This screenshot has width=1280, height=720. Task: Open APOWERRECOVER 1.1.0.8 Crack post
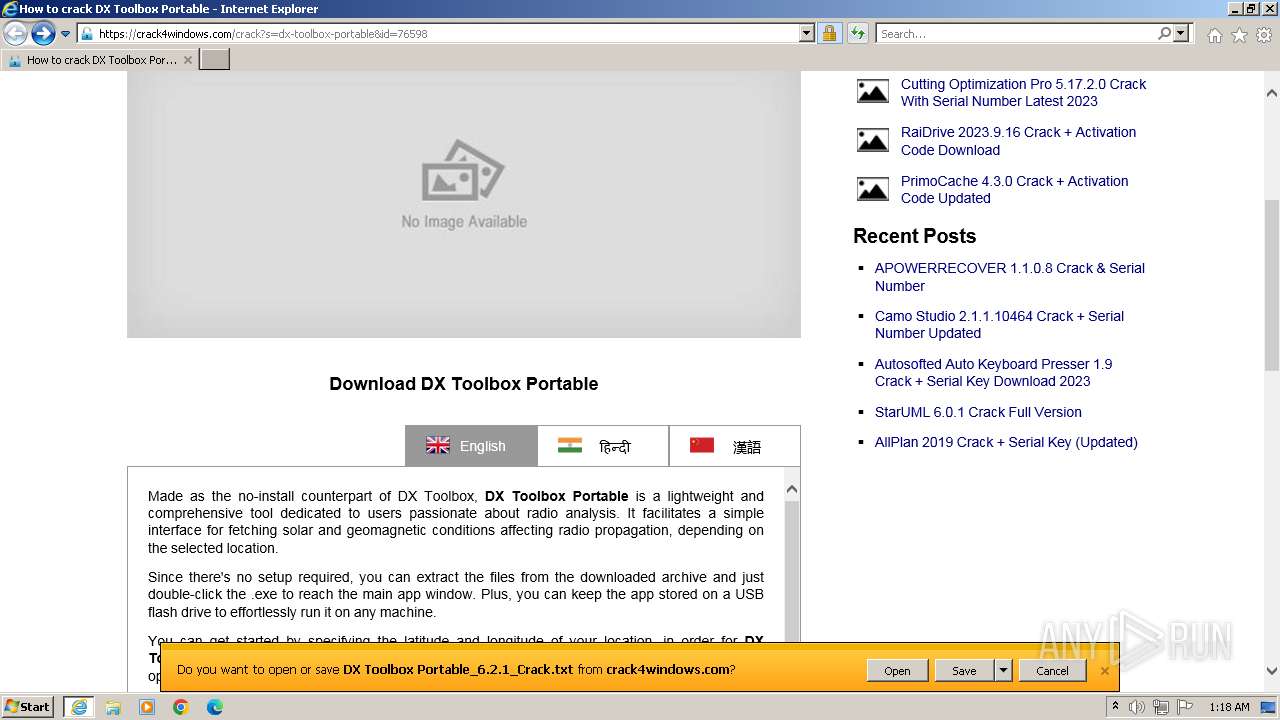tap(1010, 277)
